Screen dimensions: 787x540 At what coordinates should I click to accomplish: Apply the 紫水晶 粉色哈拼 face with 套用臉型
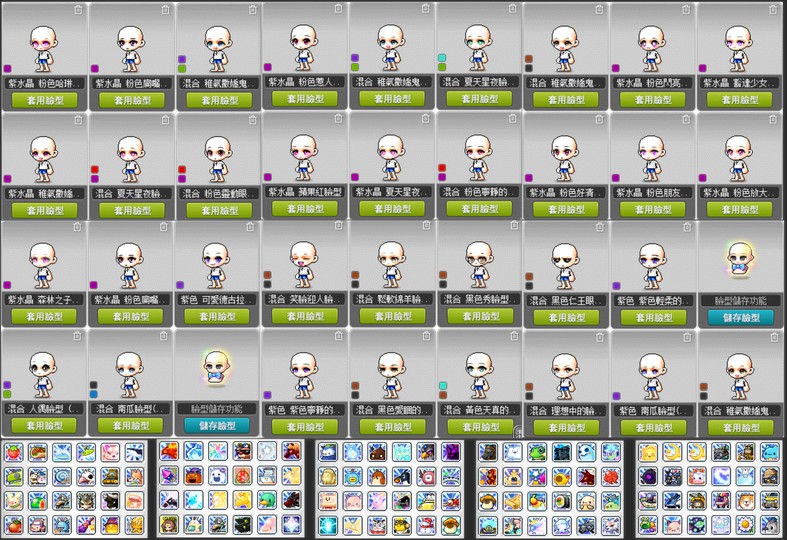(45, 100)
